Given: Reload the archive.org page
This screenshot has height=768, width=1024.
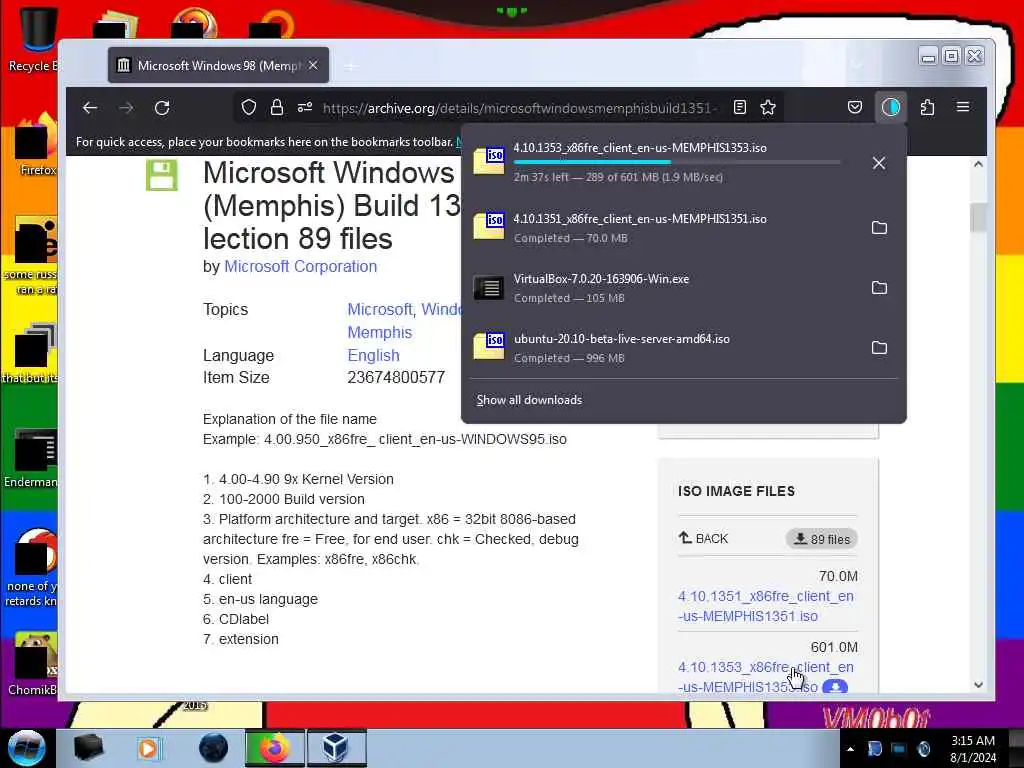Looking at the screenshot, I should (162, 108).
